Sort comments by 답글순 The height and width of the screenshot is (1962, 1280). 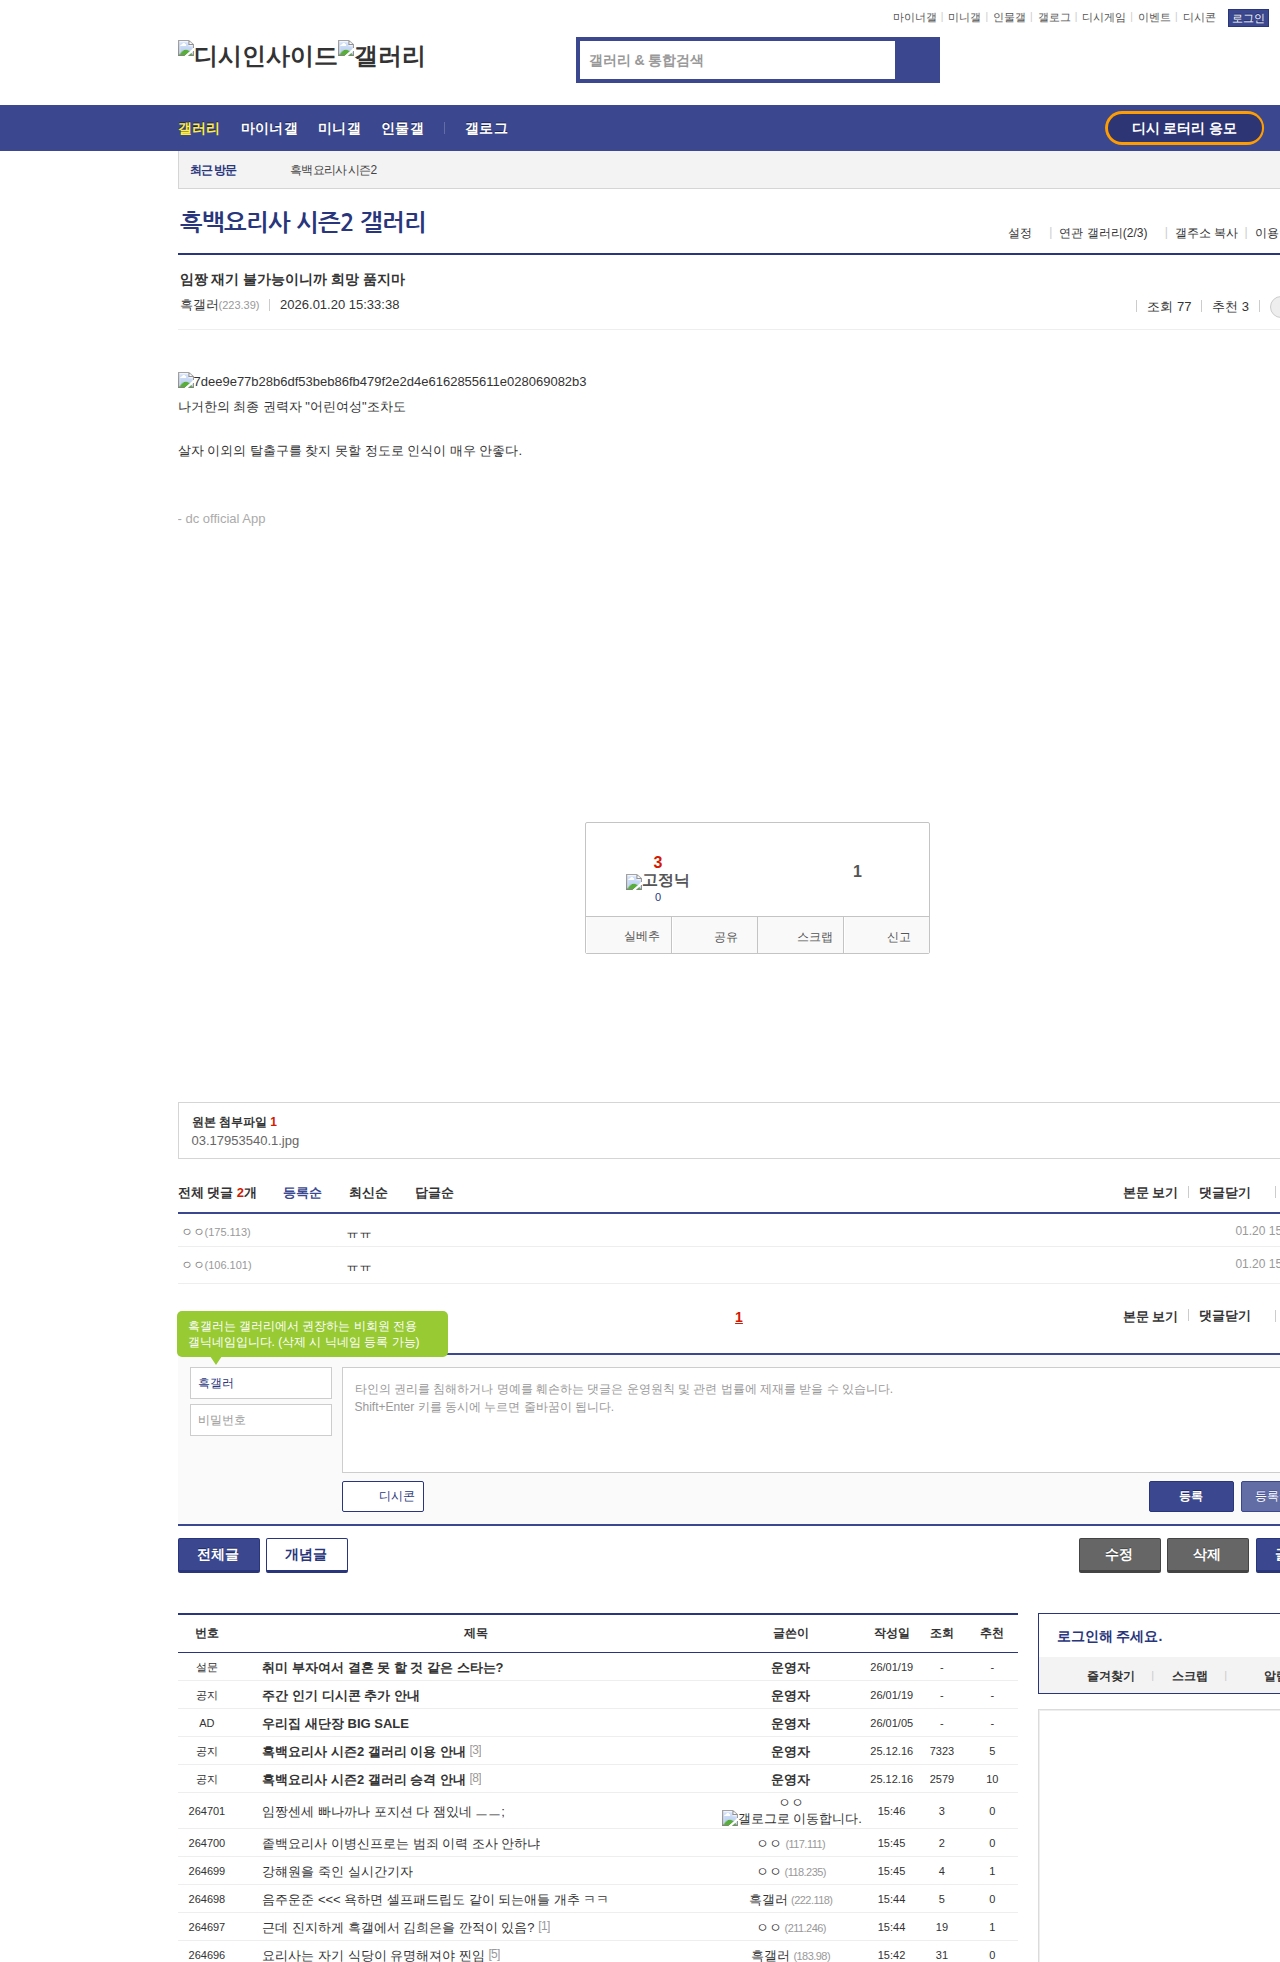pos(434,1193)
